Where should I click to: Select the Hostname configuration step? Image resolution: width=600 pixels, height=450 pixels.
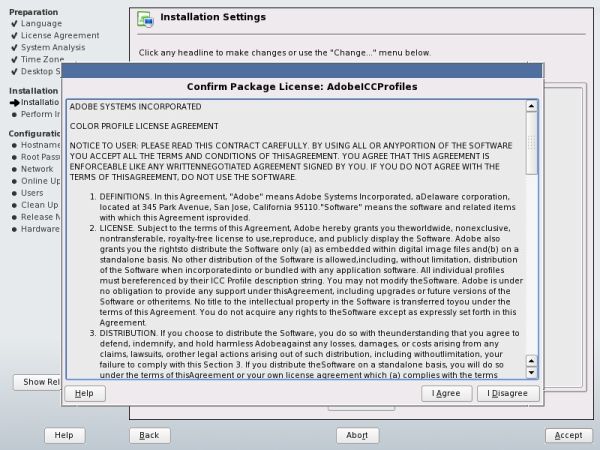point(41,145)
